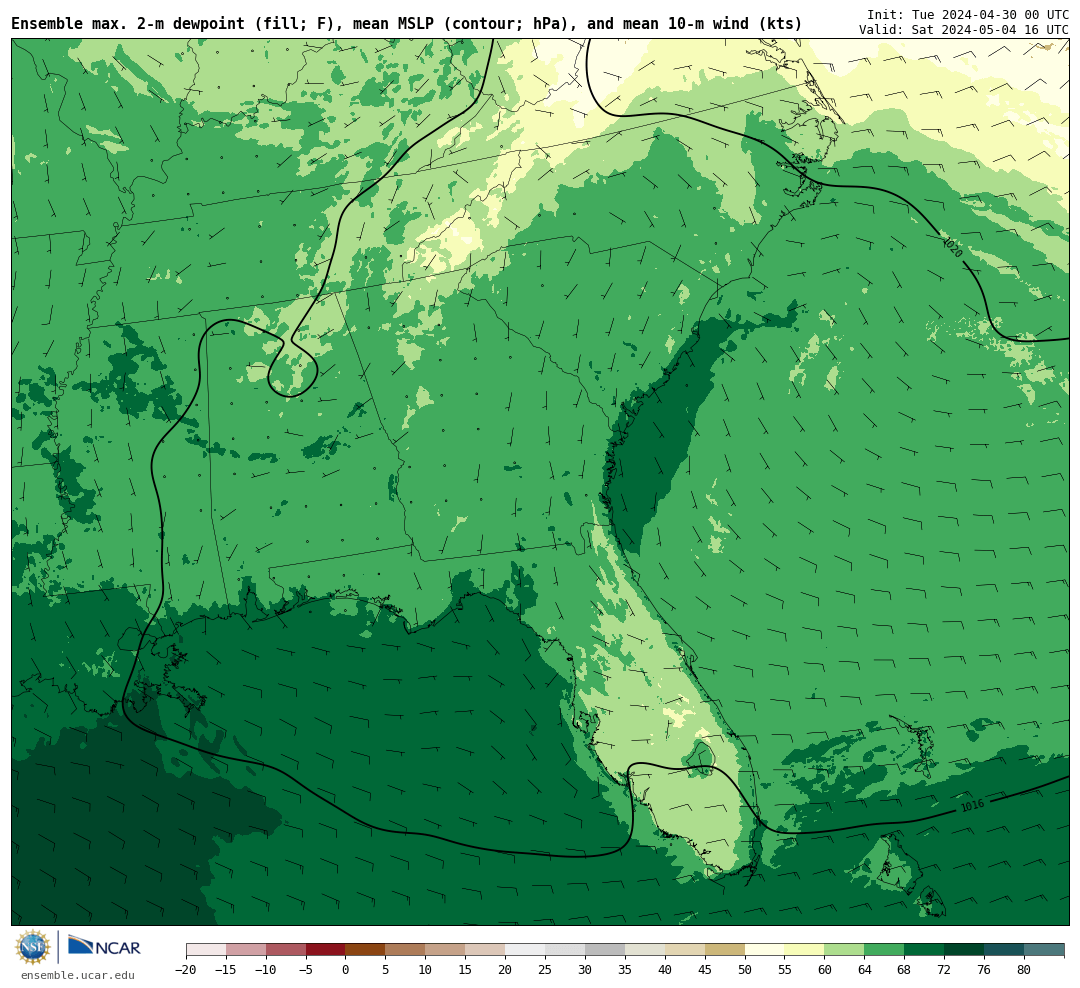Viewport: 1080px width, 988px height.
Task: Click the 1020 contour label
Action: pos(953,247)
